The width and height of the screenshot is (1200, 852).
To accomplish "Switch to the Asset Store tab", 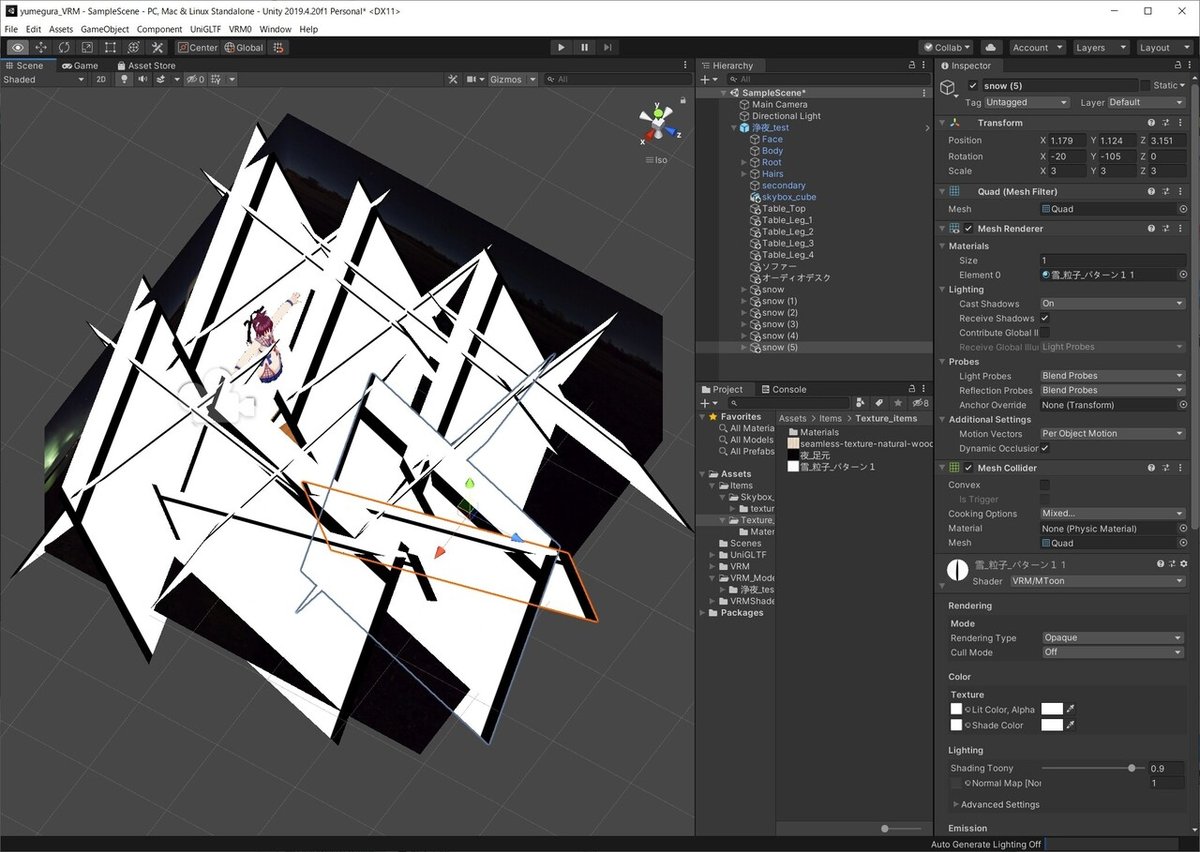I will 145,65.
